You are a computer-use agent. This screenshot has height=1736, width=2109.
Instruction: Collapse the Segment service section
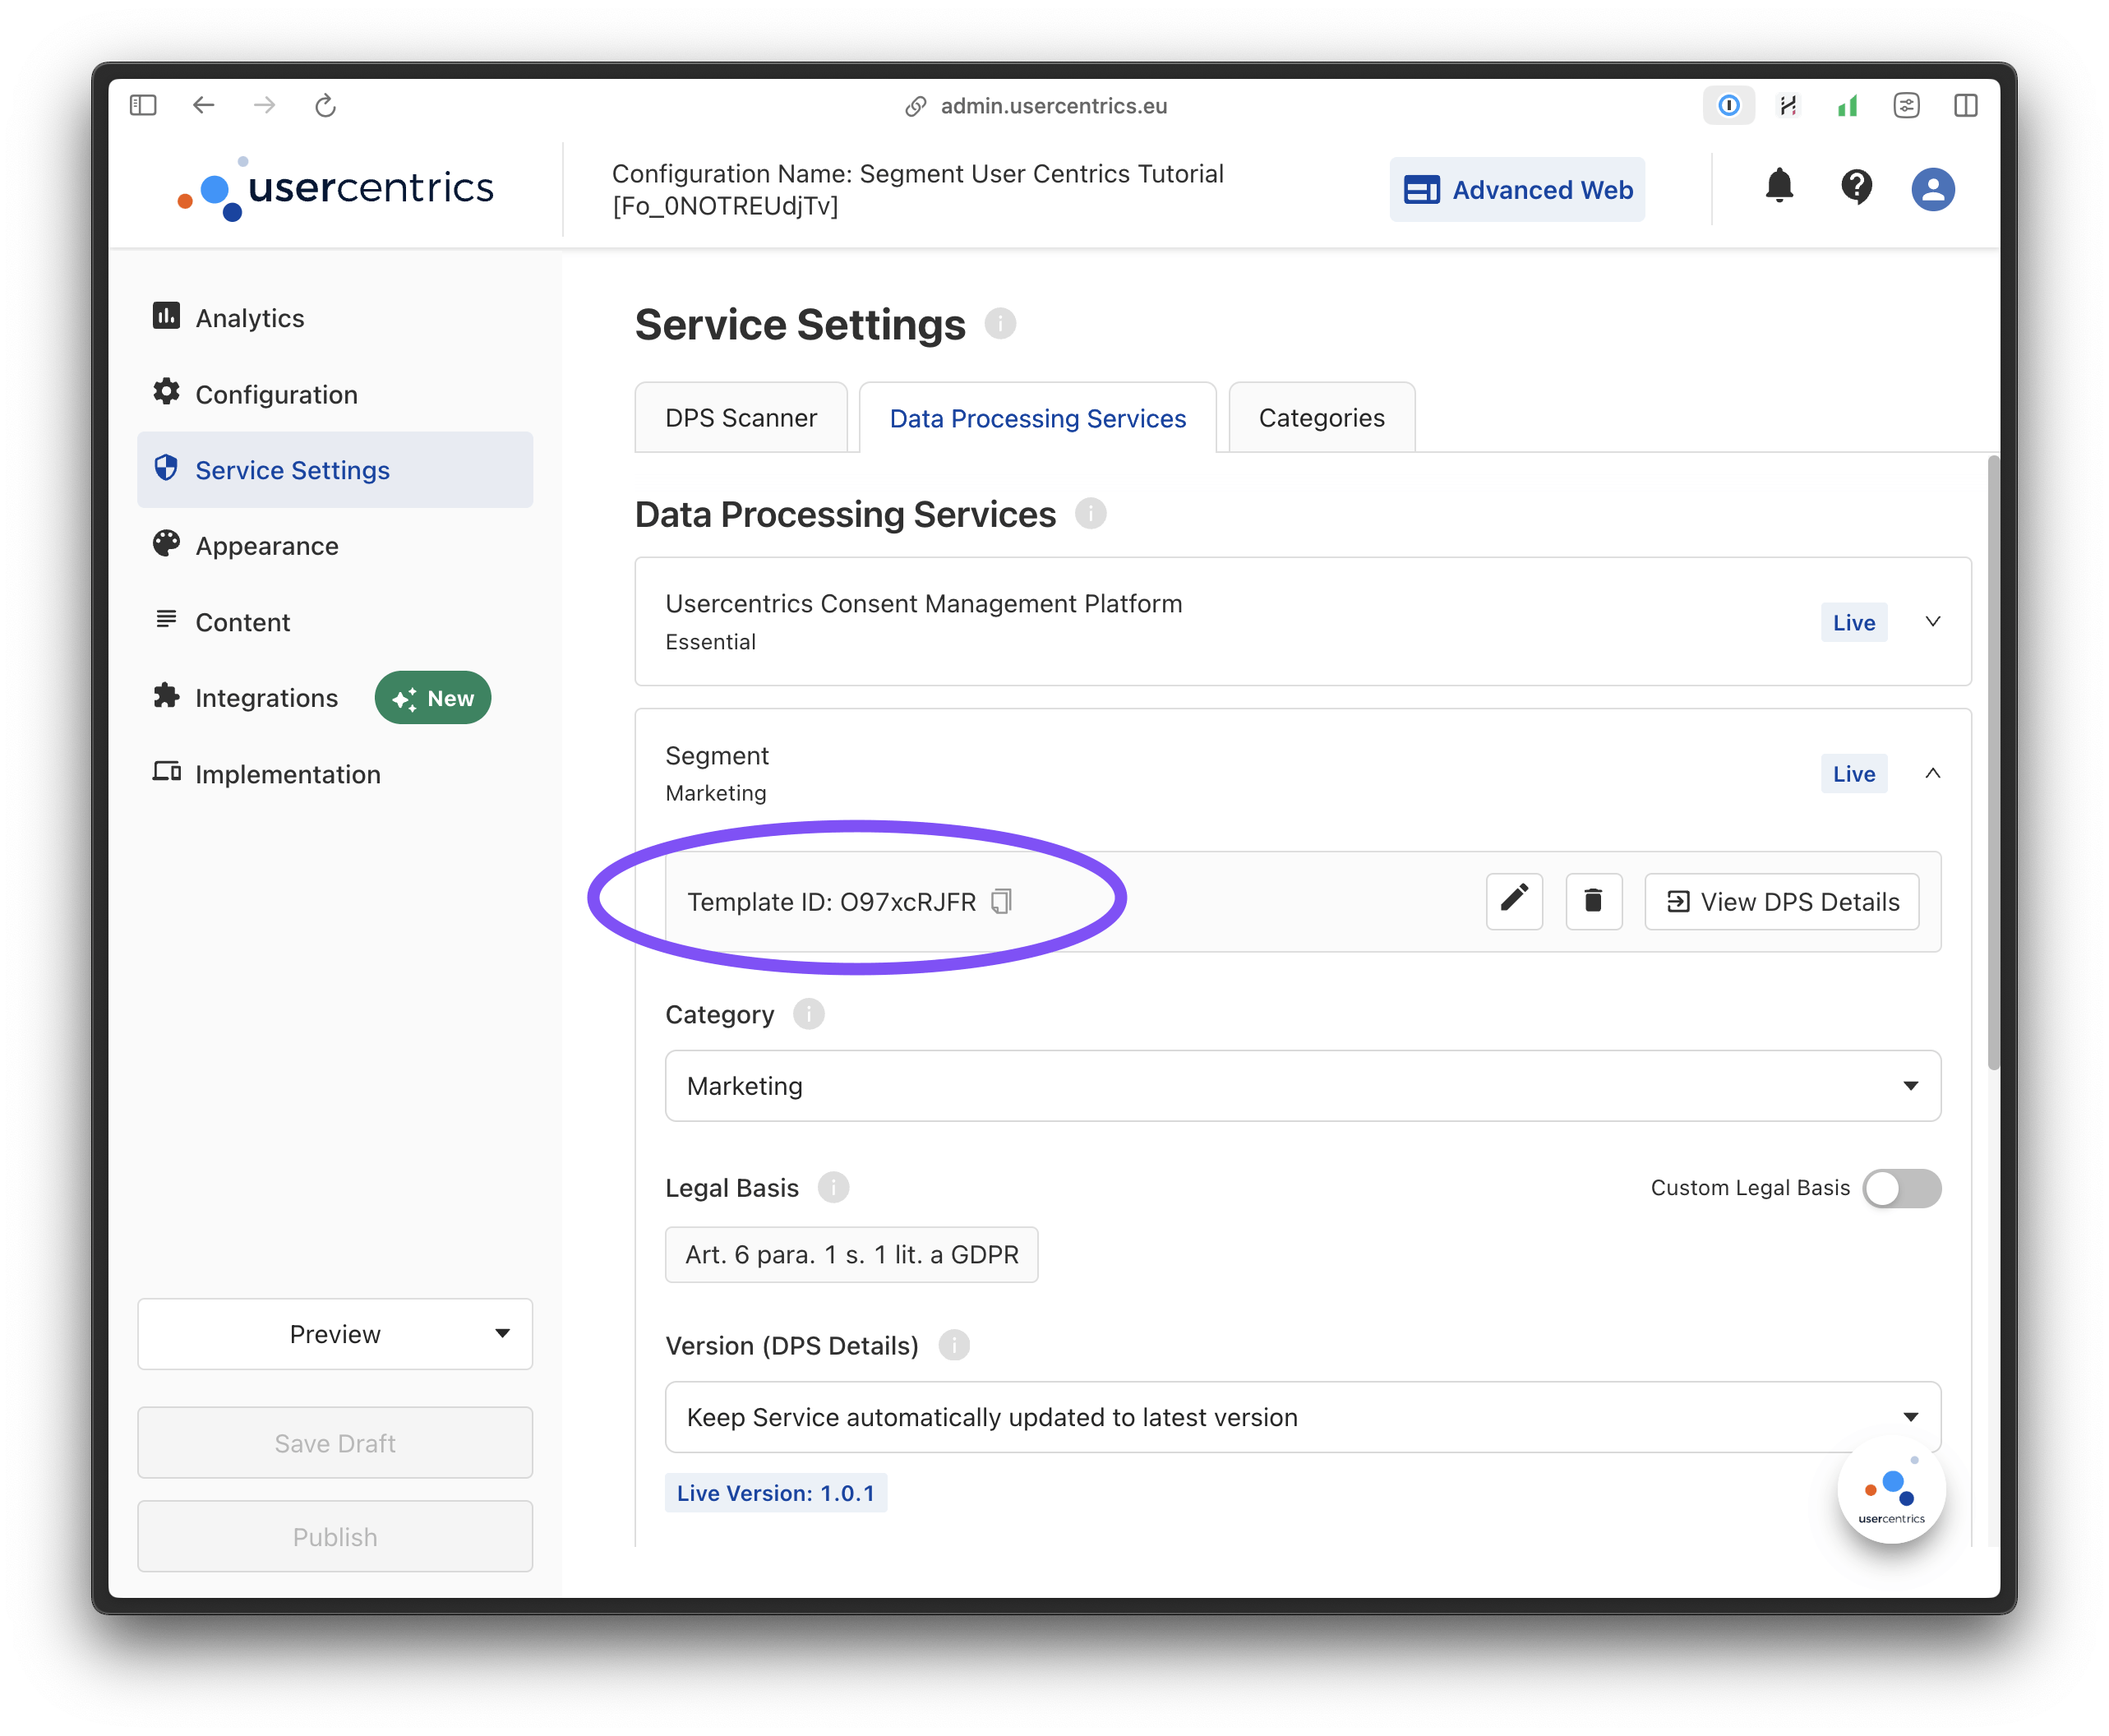click(1932, 773)
